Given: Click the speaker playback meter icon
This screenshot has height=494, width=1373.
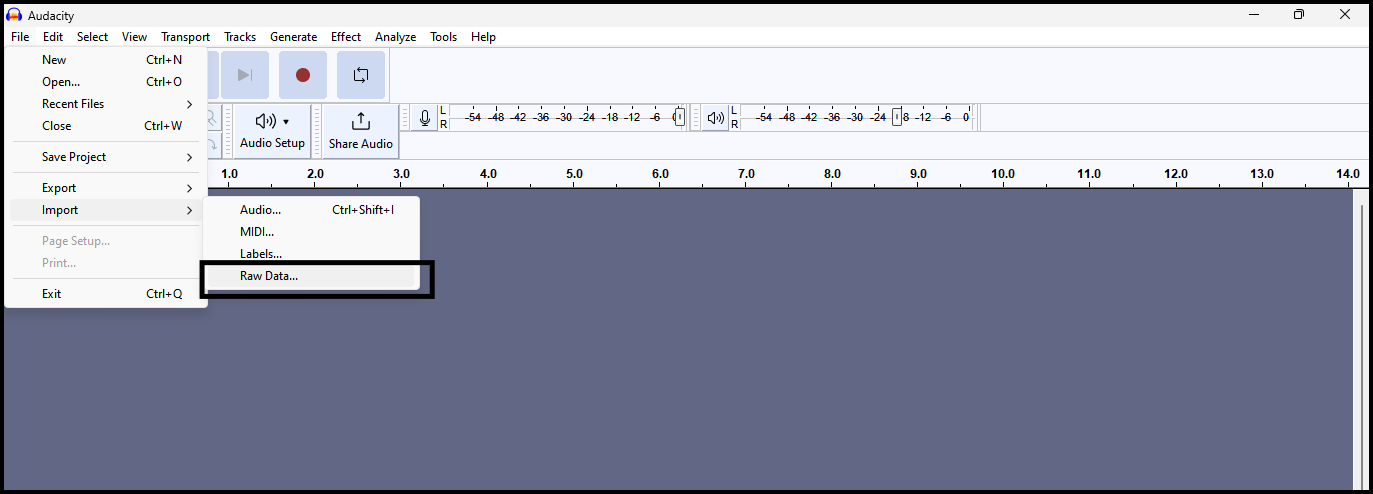Looking at the screenshot, I should (715, 118).
